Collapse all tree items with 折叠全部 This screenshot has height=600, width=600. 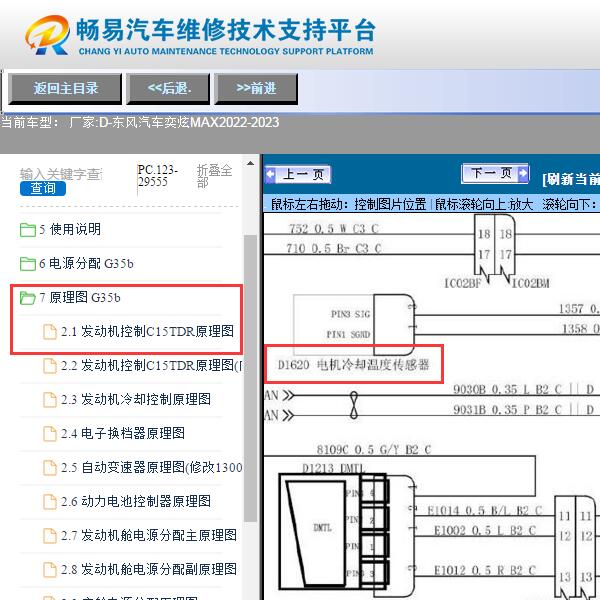click(214, 176)
